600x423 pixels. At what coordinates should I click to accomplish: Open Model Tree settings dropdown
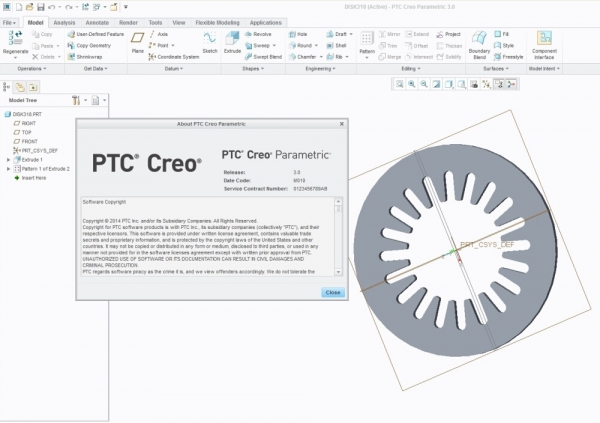click(x=79, y=100)
